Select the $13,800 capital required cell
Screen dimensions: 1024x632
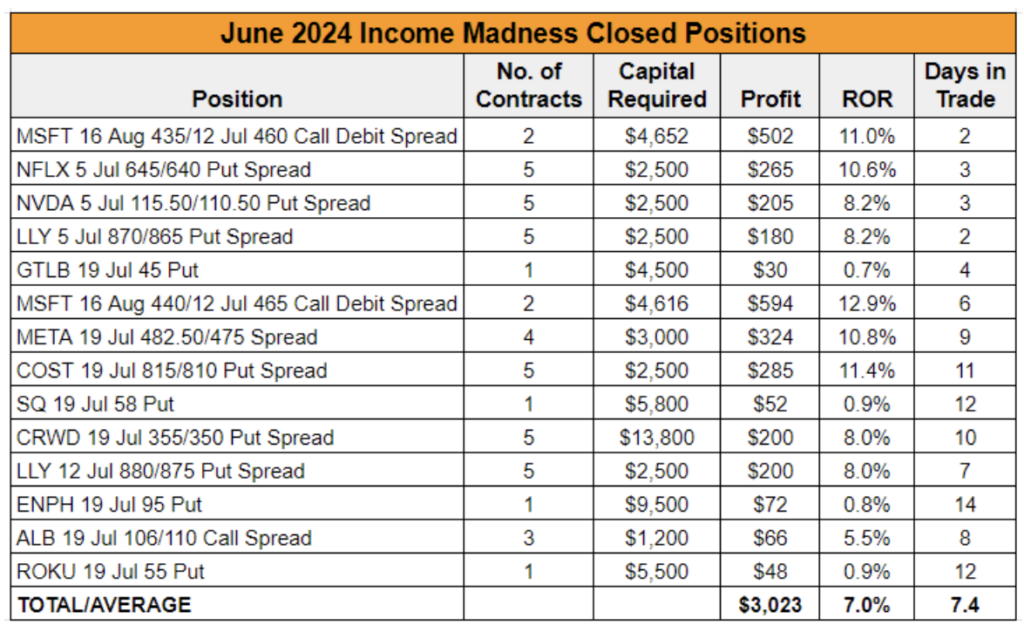coord(656,437)
